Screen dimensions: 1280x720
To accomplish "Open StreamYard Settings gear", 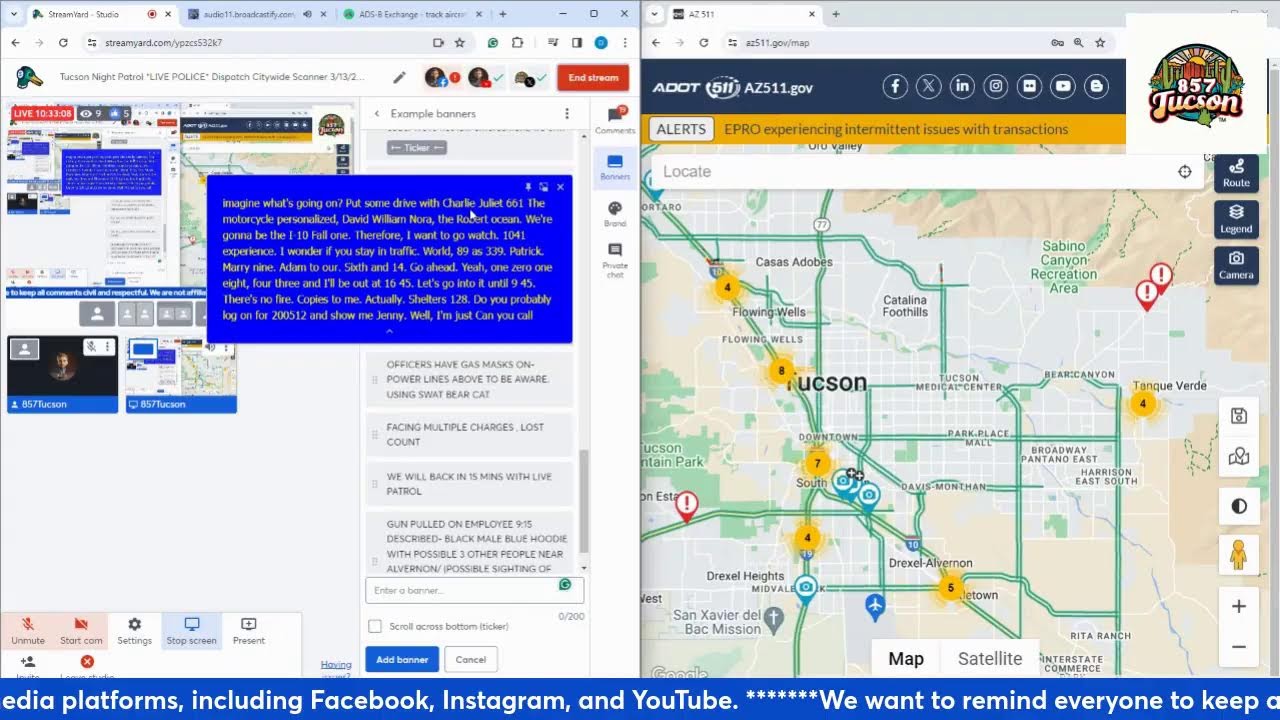I will (x=134, y=631).
